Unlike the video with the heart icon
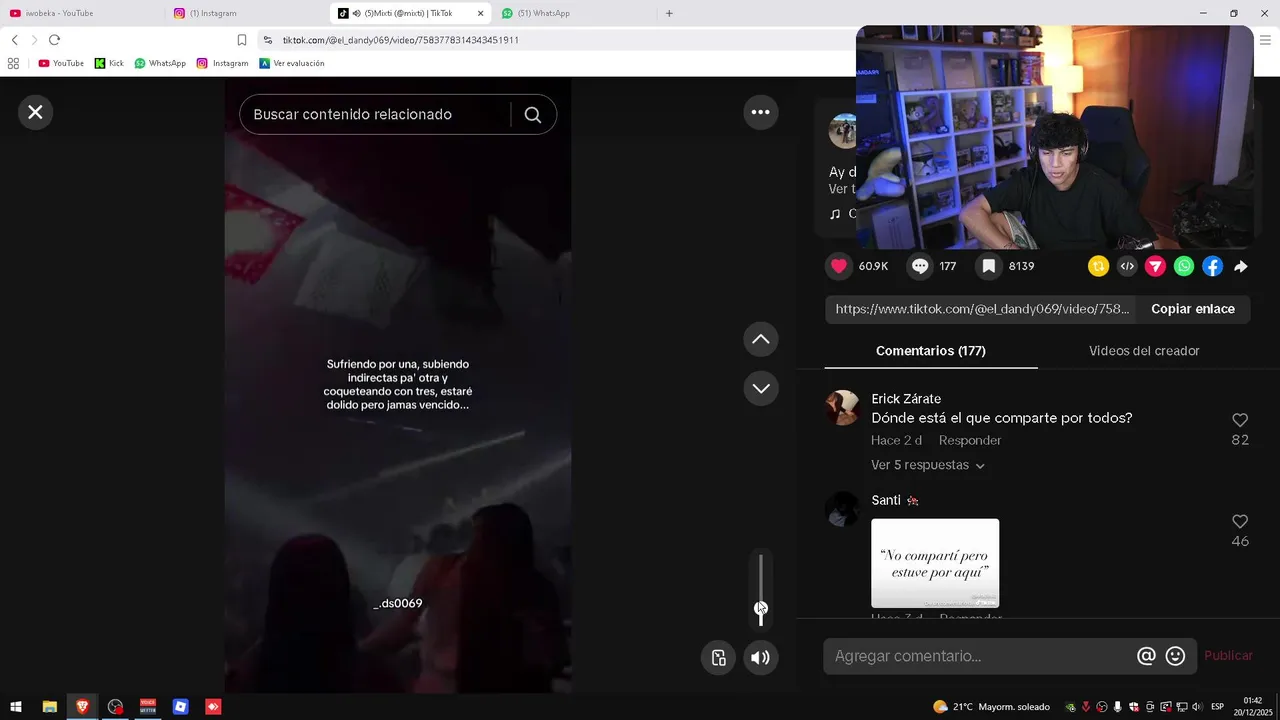Screen dimensions: 1280x720 click(839, 266)
